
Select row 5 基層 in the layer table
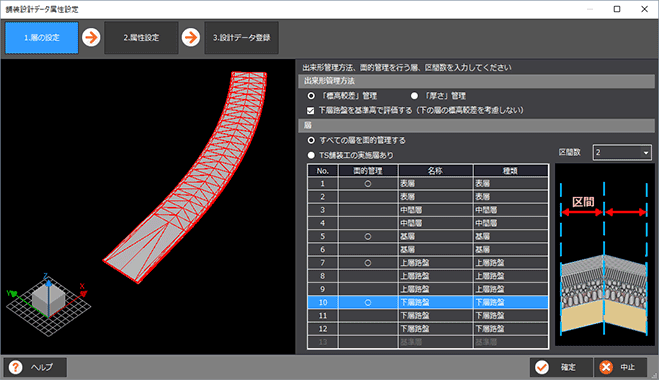[x=428, y=236]
